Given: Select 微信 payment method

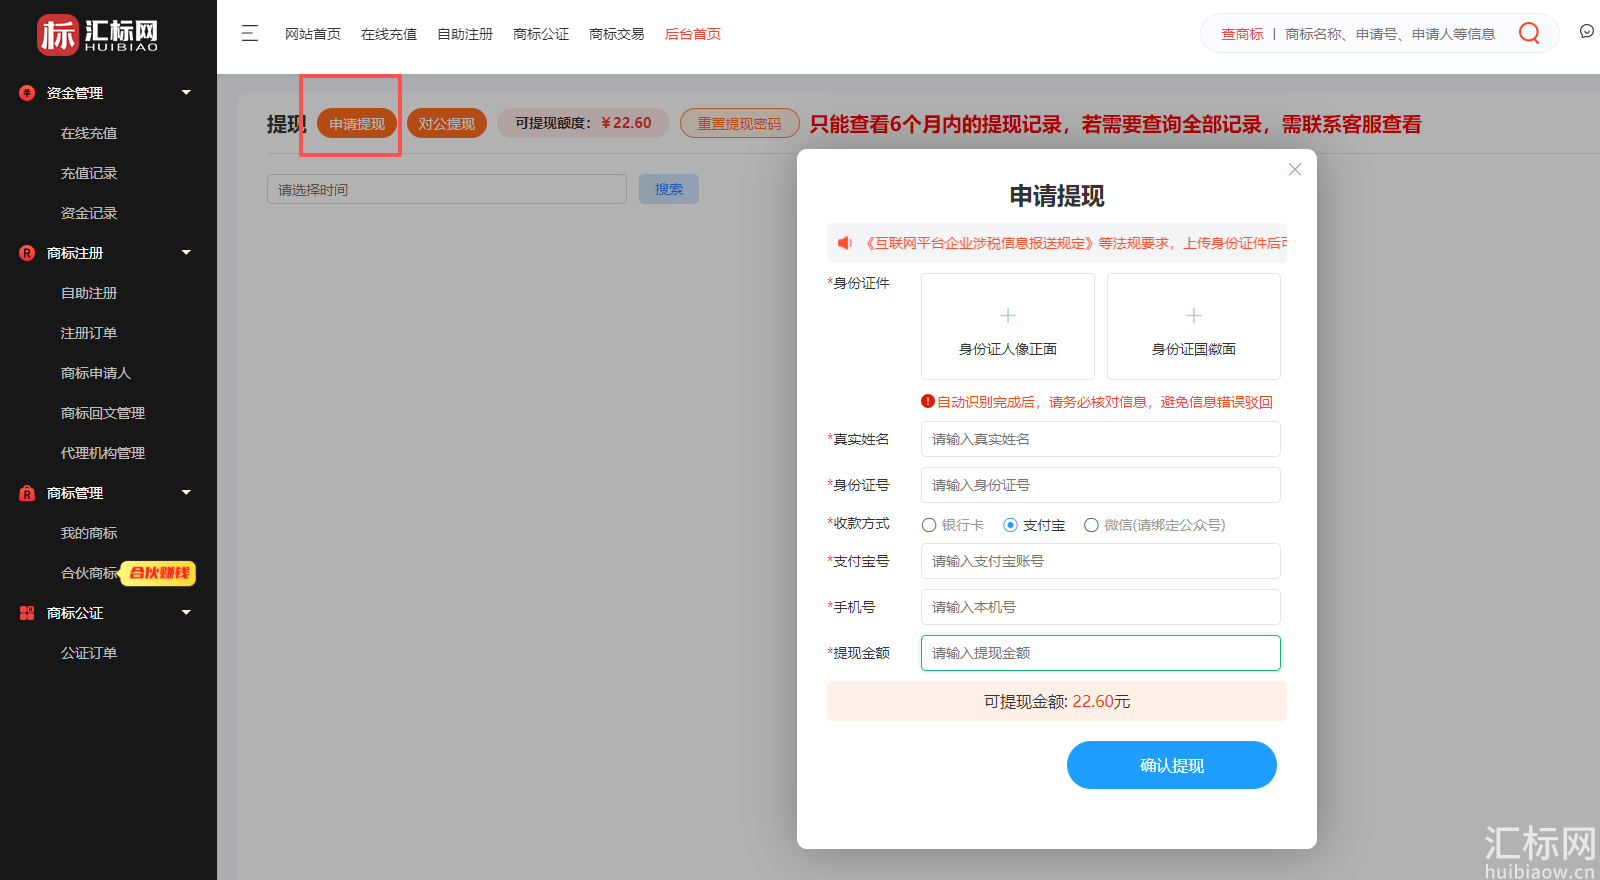Looking at the screenshot, I should click(x=1155, y=525).
